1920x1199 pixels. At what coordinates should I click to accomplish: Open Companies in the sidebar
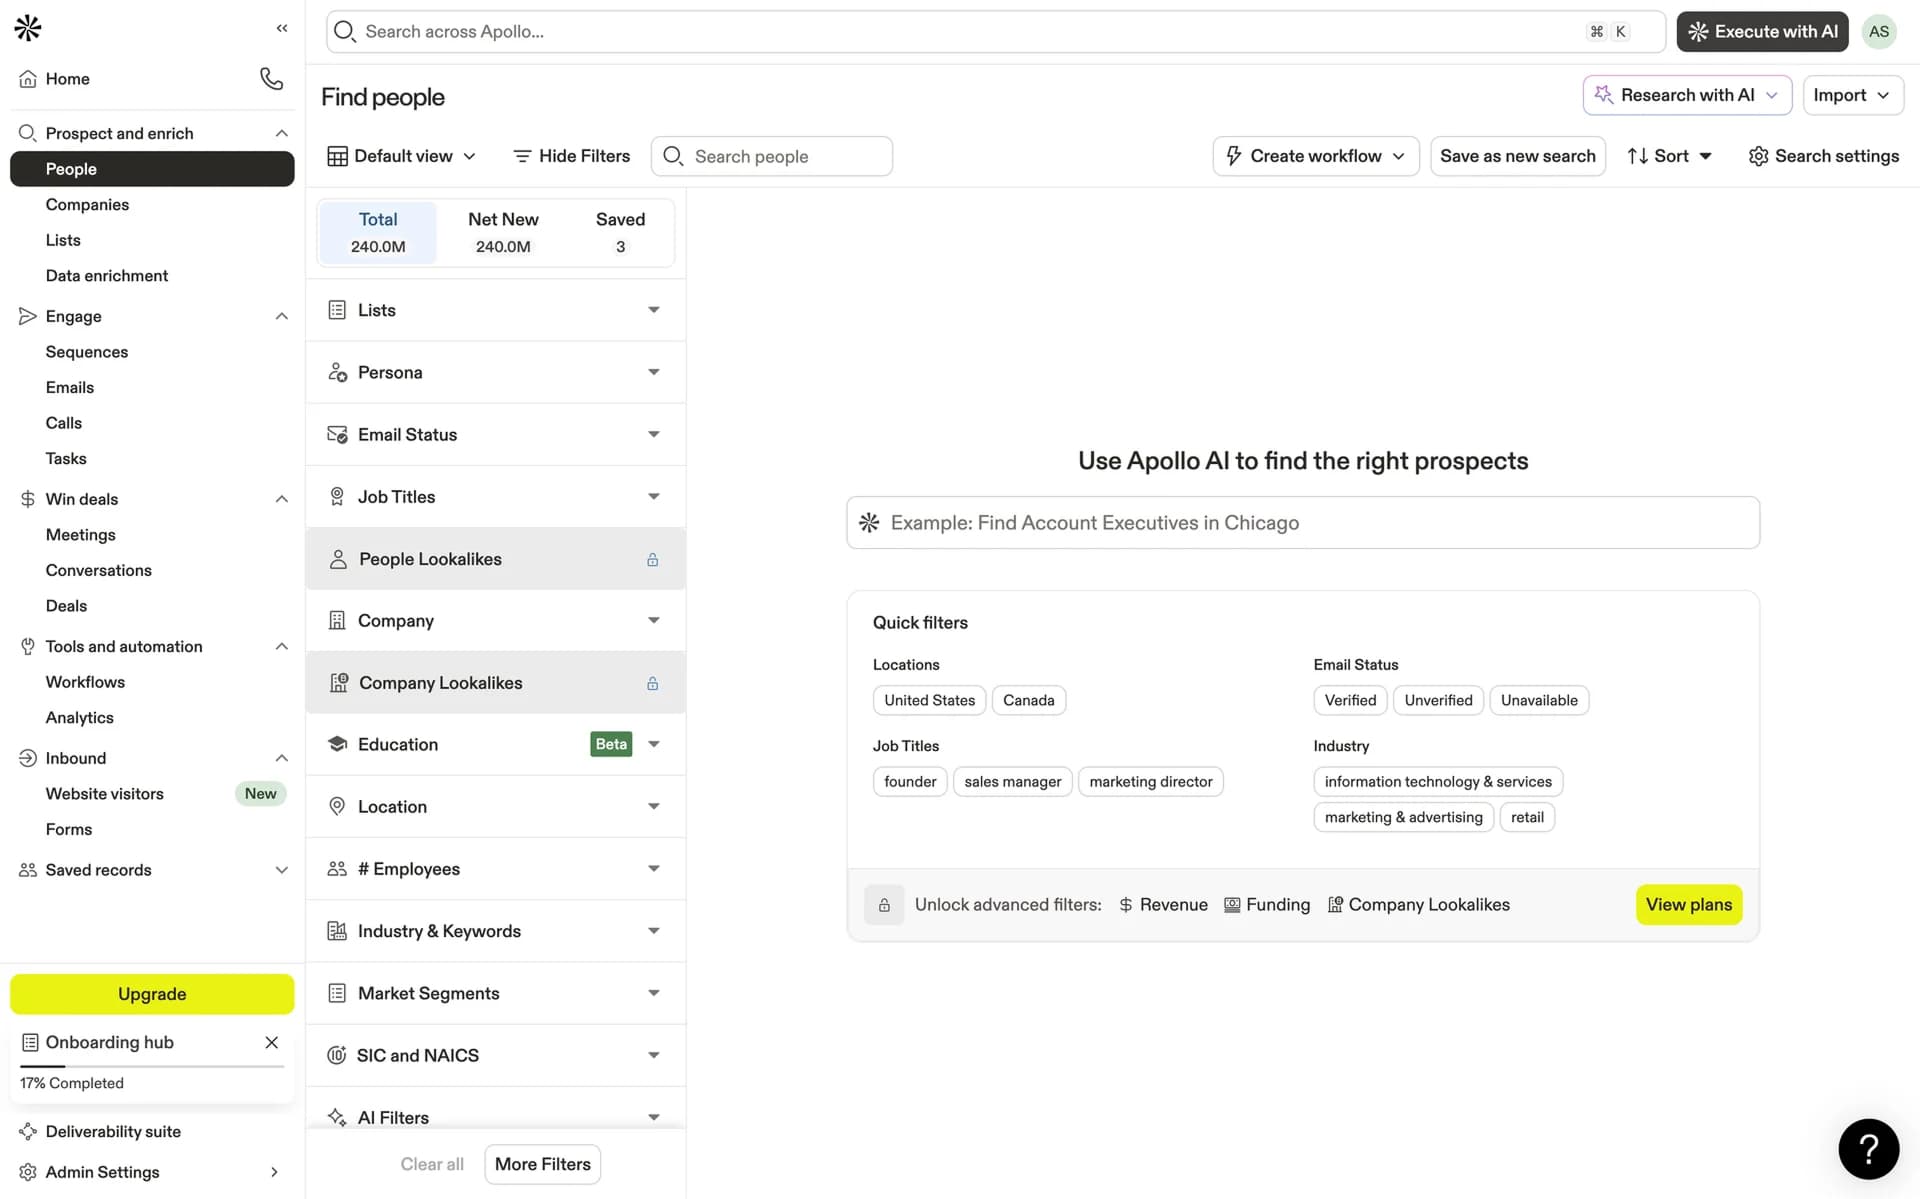click(x=87, y=204)
